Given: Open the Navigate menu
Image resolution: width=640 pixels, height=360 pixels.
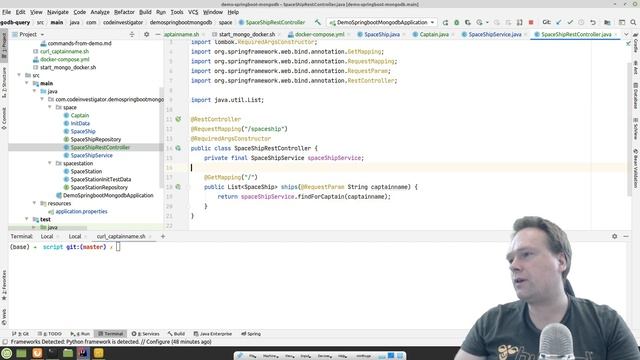Looking at the screenshot, I should 58,12.
